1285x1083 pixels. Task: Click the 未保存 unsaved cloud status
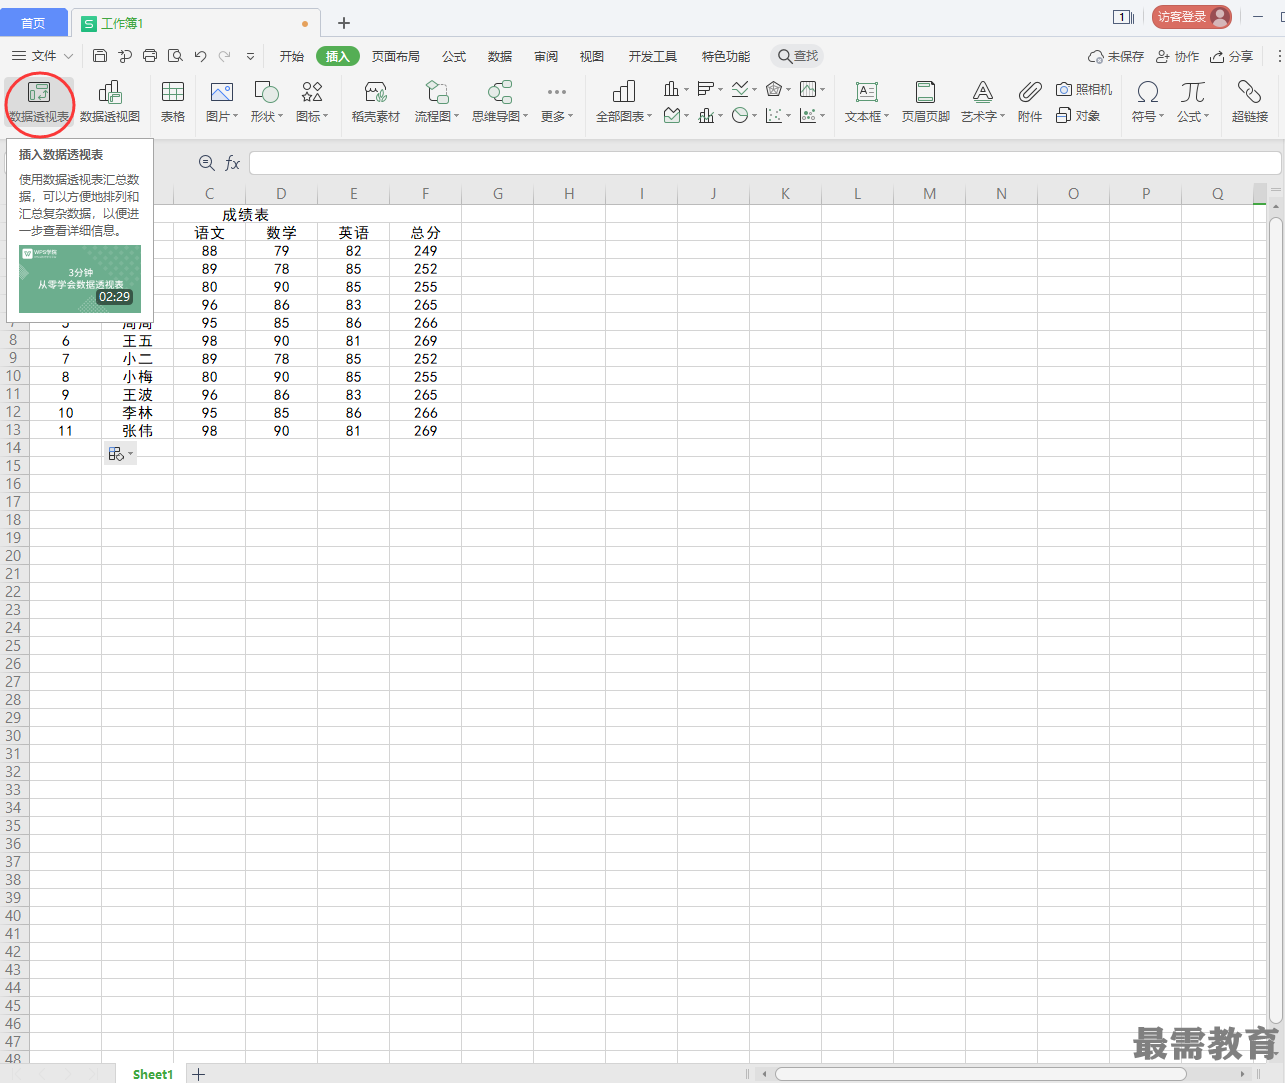click(1116, 56)
